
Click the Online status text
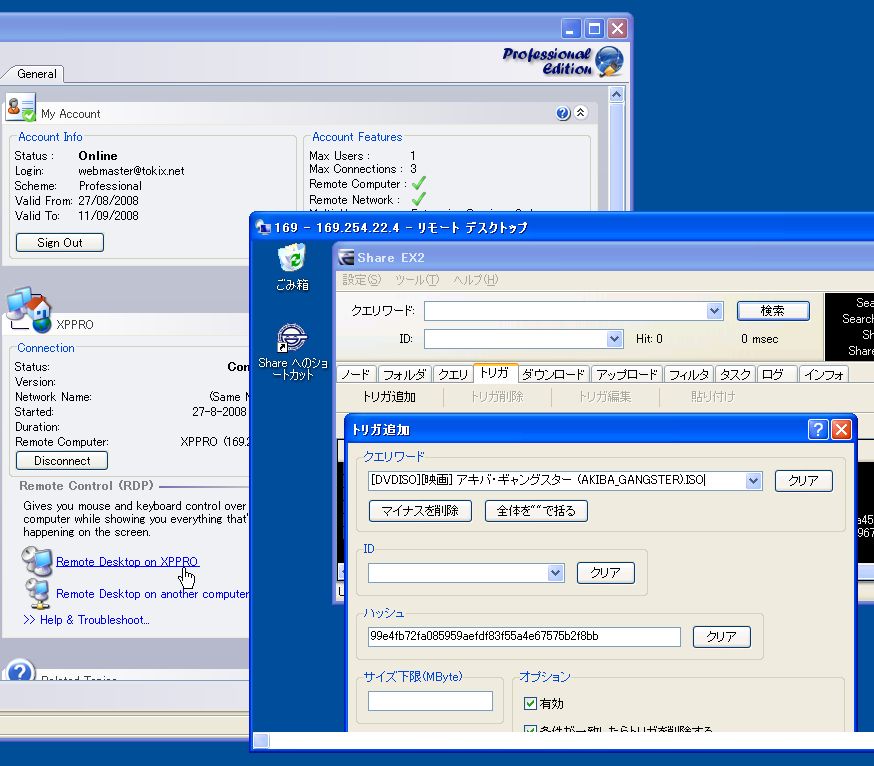pyautogui.click(x=98, y=156)
